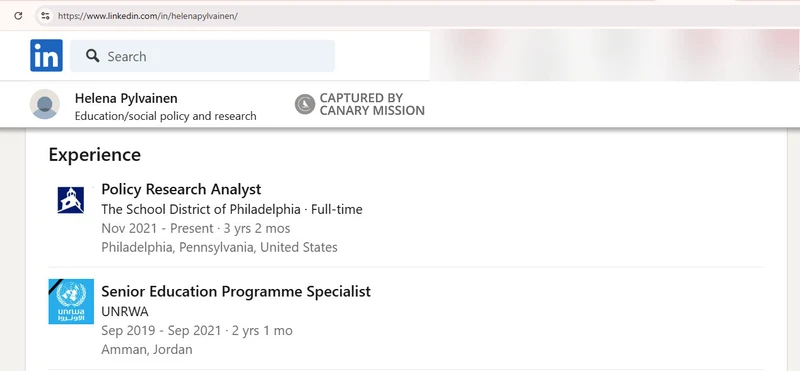This screenshot has width=800, height=371.
Task: Click the Amman, Jordan location text
Action: pyautogui.click(x=147, y=350)
